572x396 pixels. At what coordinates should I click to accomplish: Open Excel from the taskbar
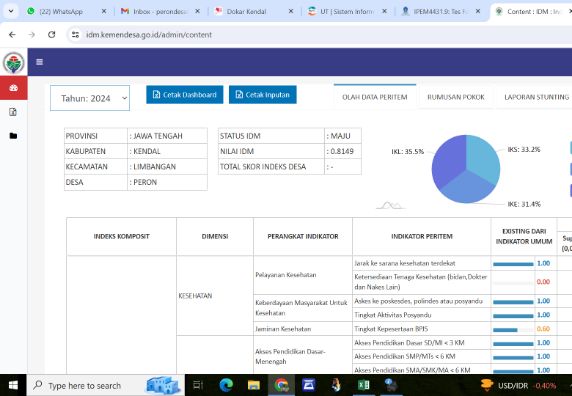(x=363, y=385)
